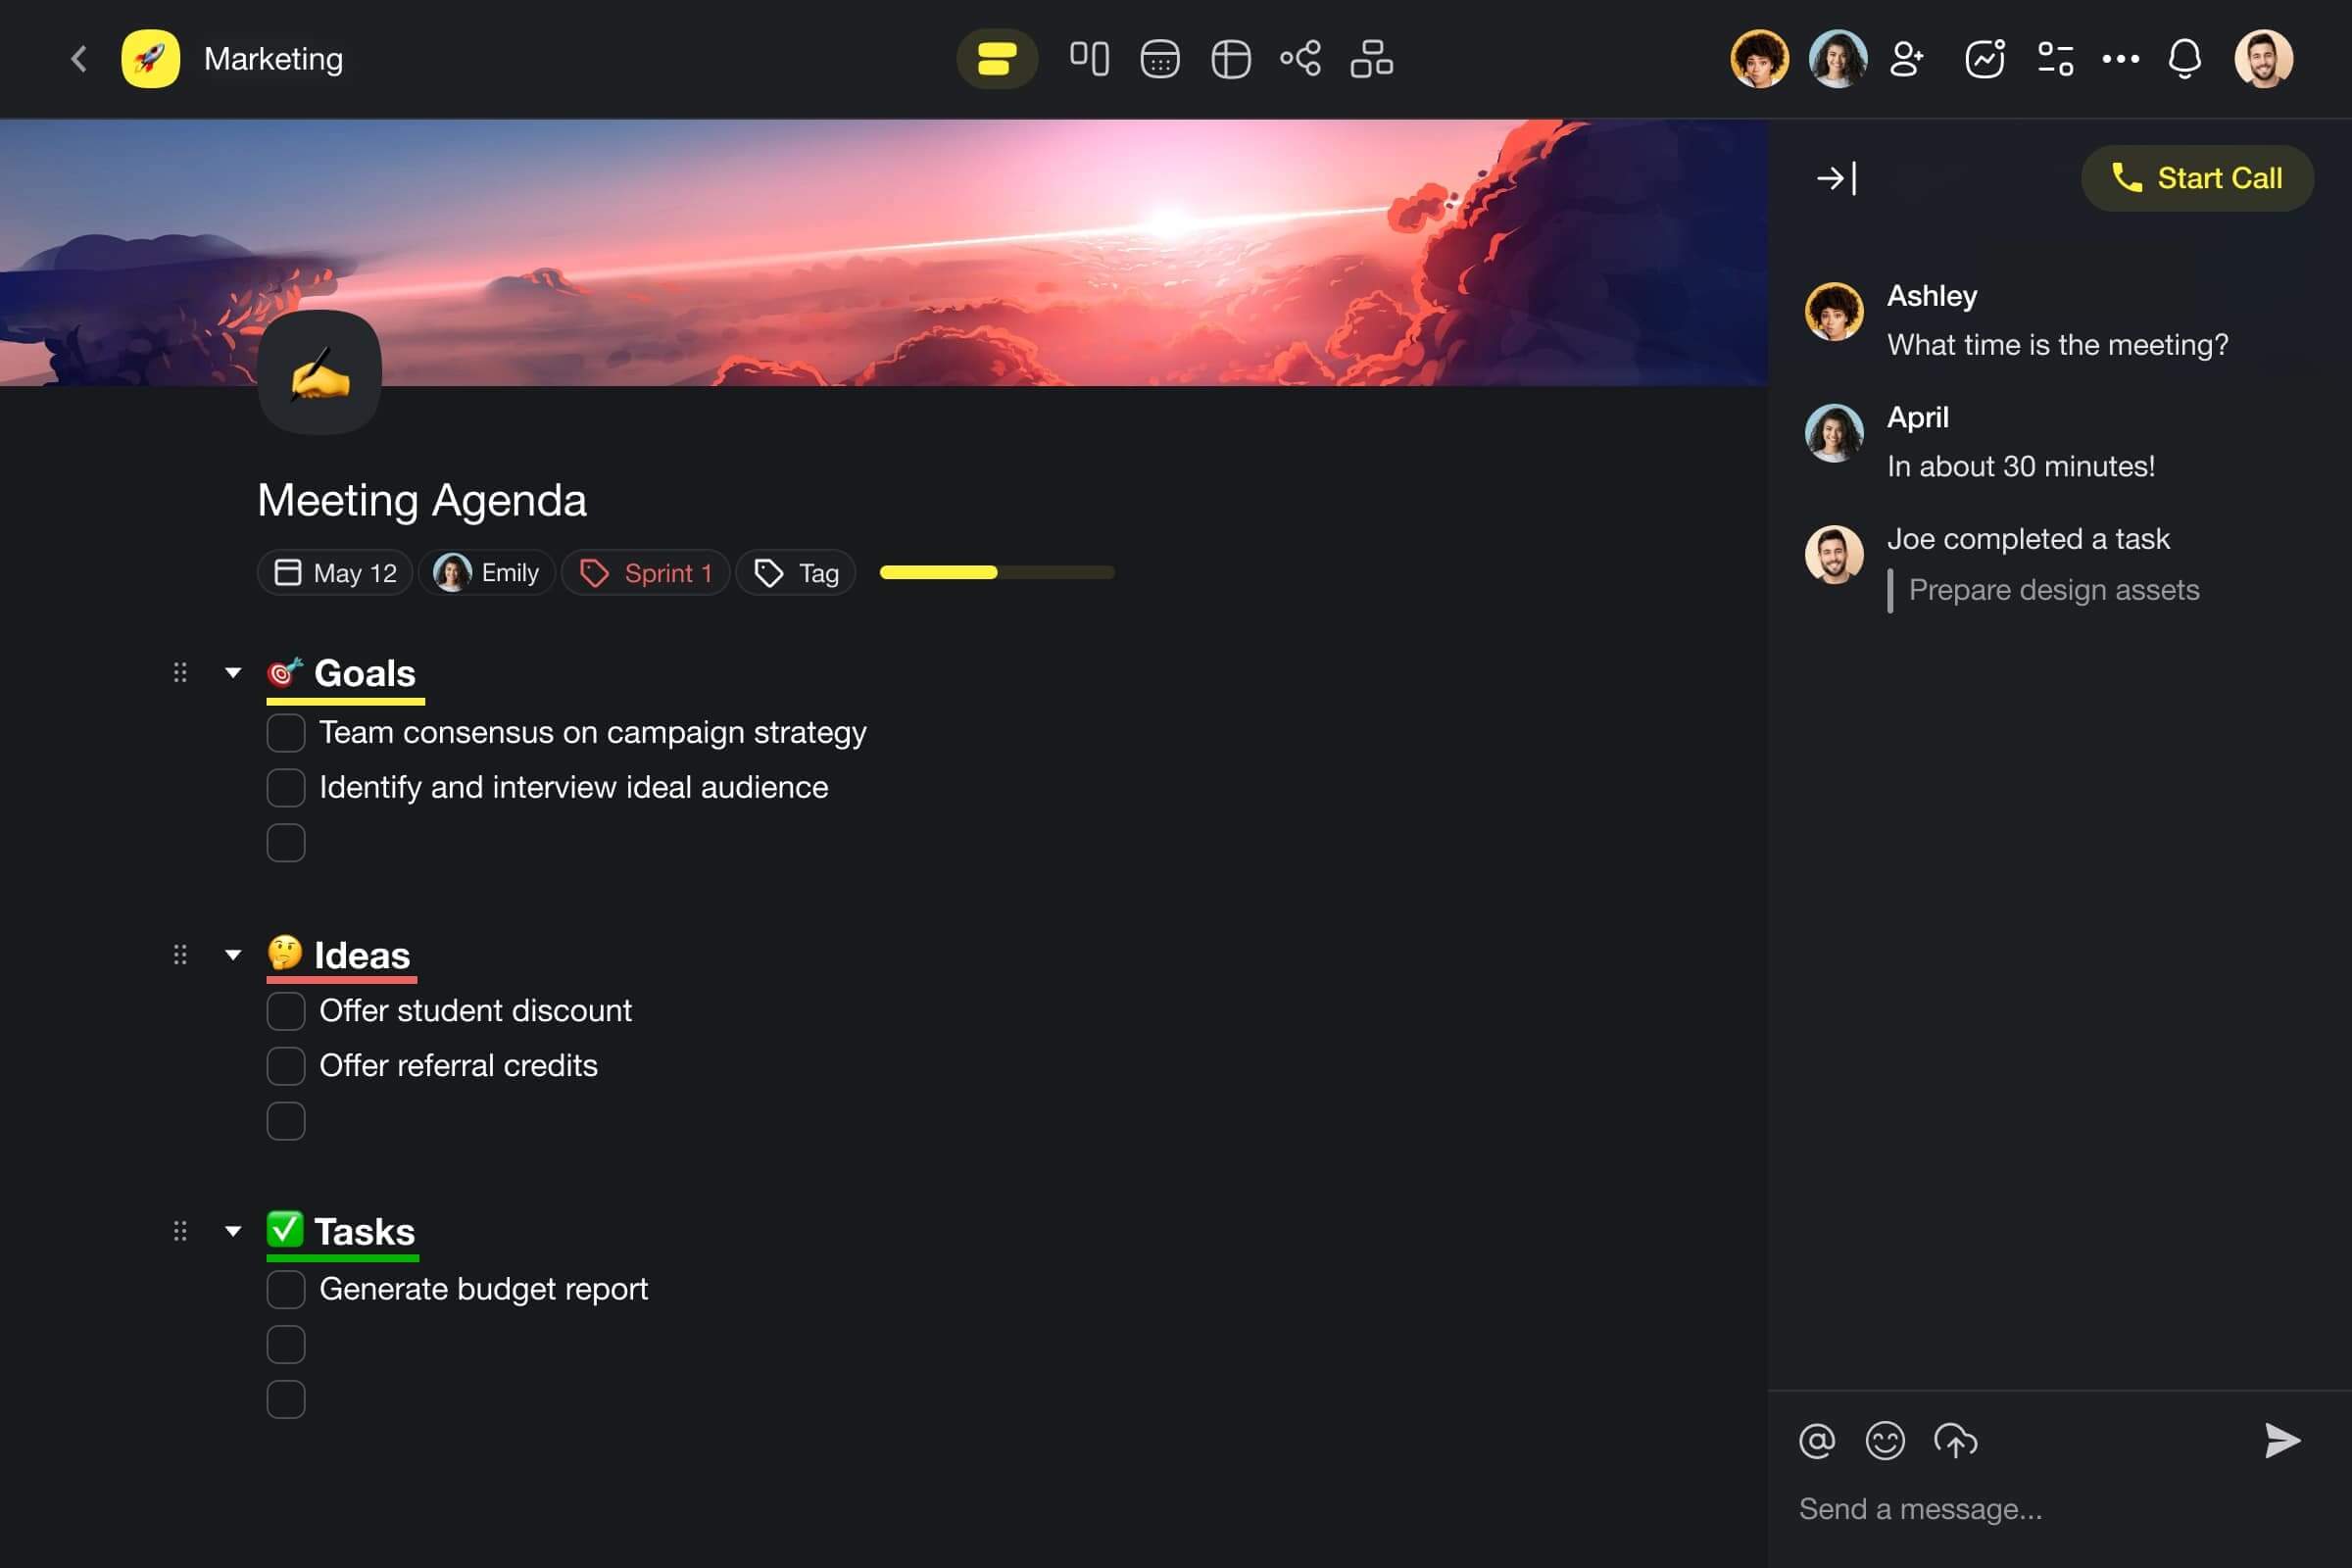Open the org chart view icon

1370,58
